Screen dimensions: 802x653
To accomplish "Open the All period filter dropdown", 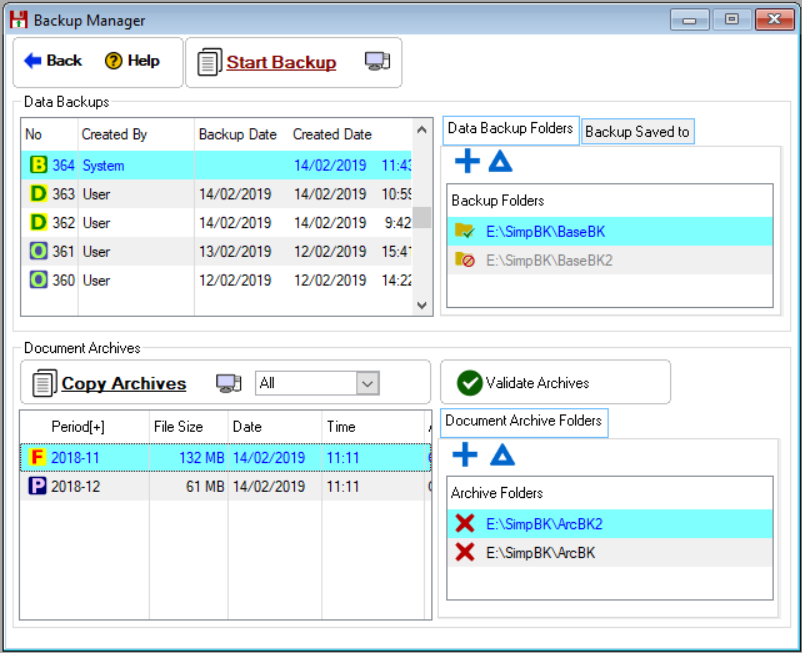I will tap(367, 383).
